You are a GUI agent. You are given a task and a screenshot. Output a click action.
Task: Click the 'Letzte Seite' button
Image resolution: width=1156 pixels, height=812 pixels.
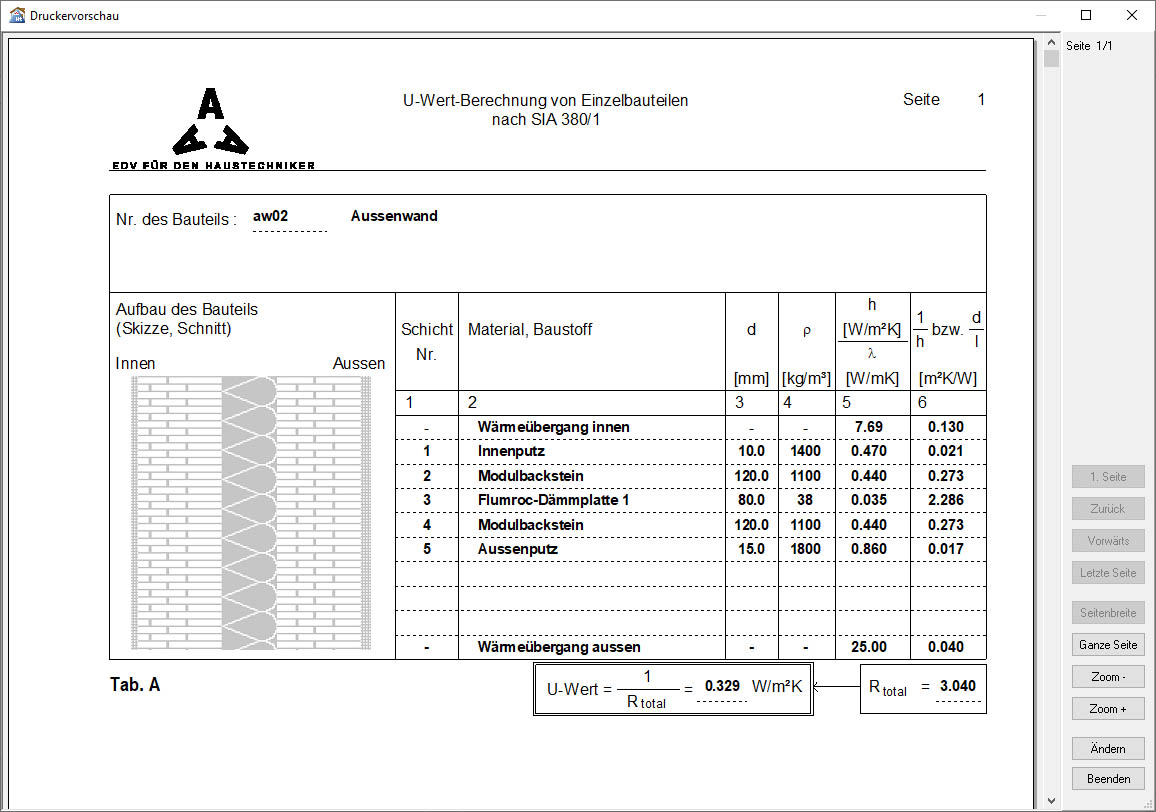coord(1108,572)
